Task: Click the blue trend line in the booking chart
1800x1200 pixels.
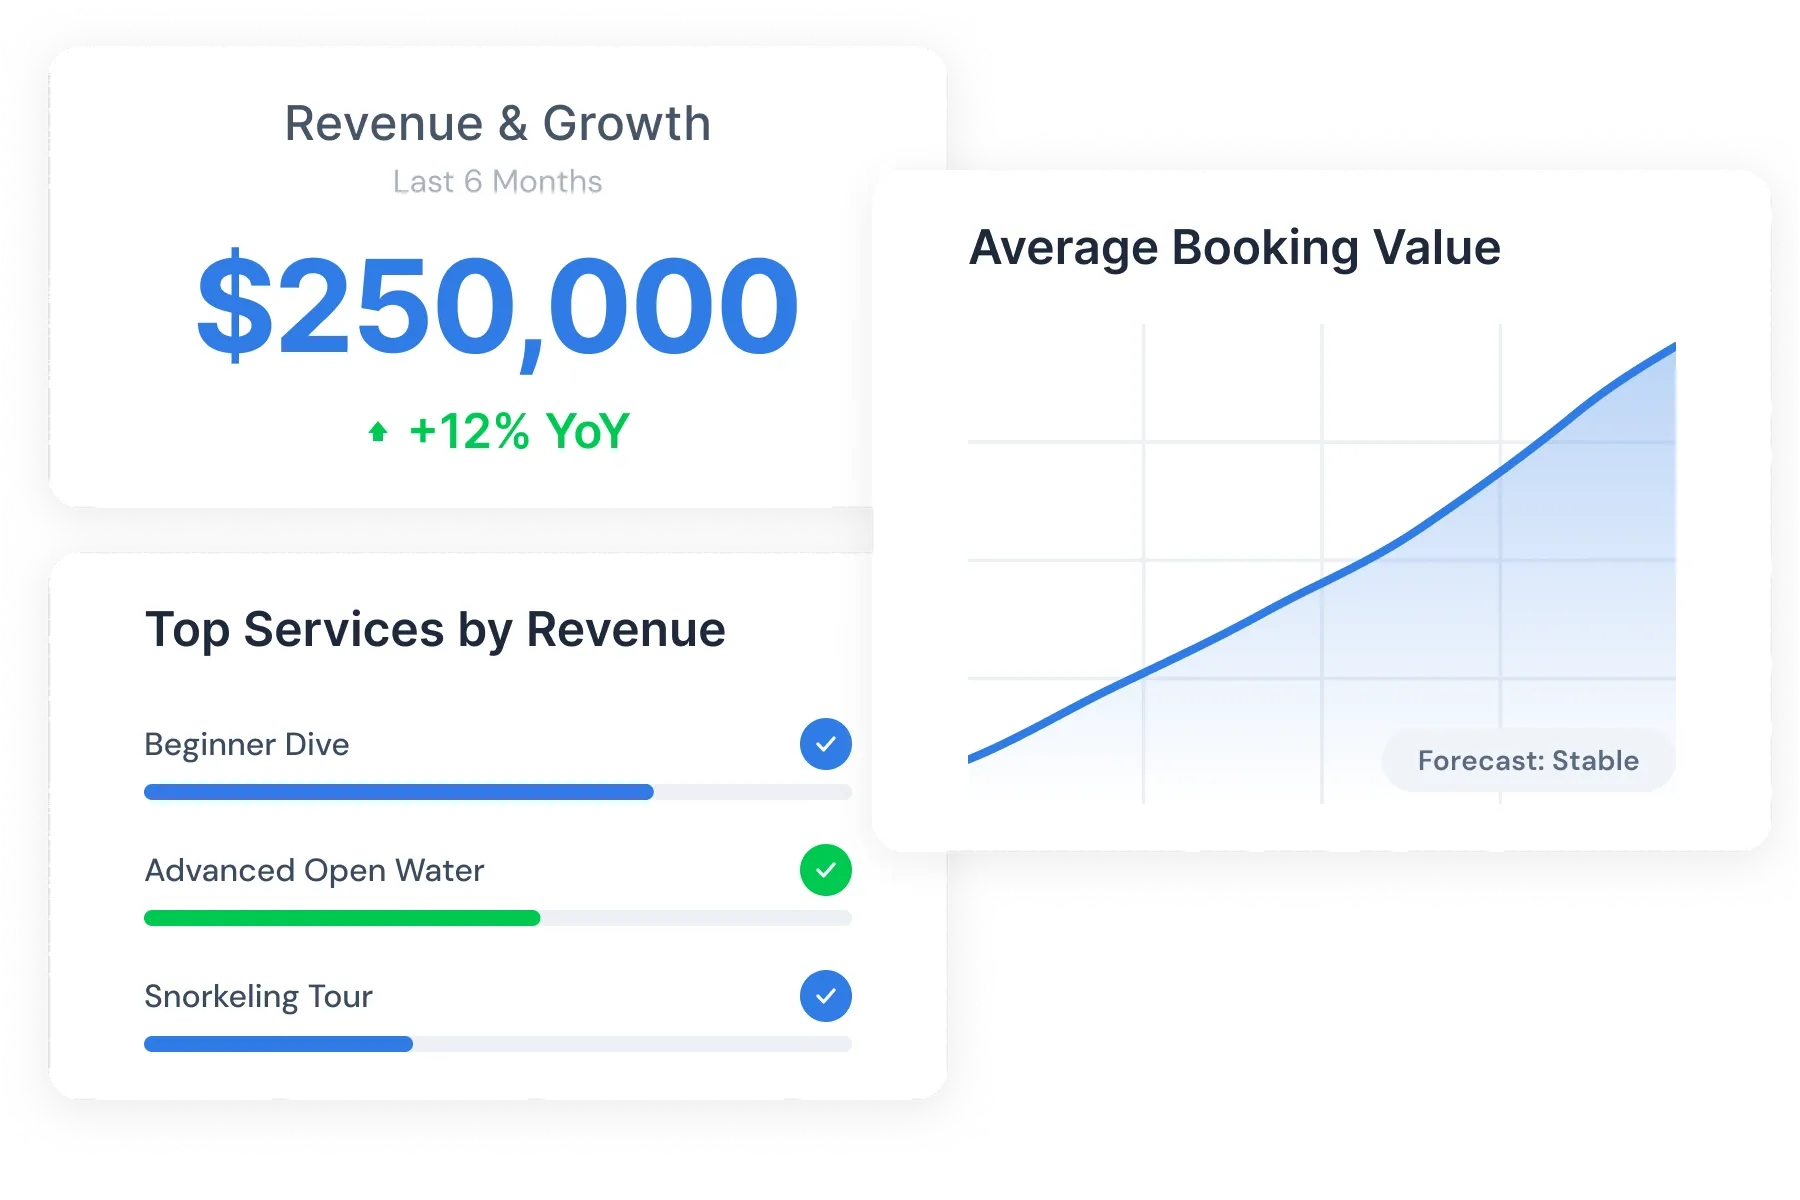Action: [x=1322, y=582]
